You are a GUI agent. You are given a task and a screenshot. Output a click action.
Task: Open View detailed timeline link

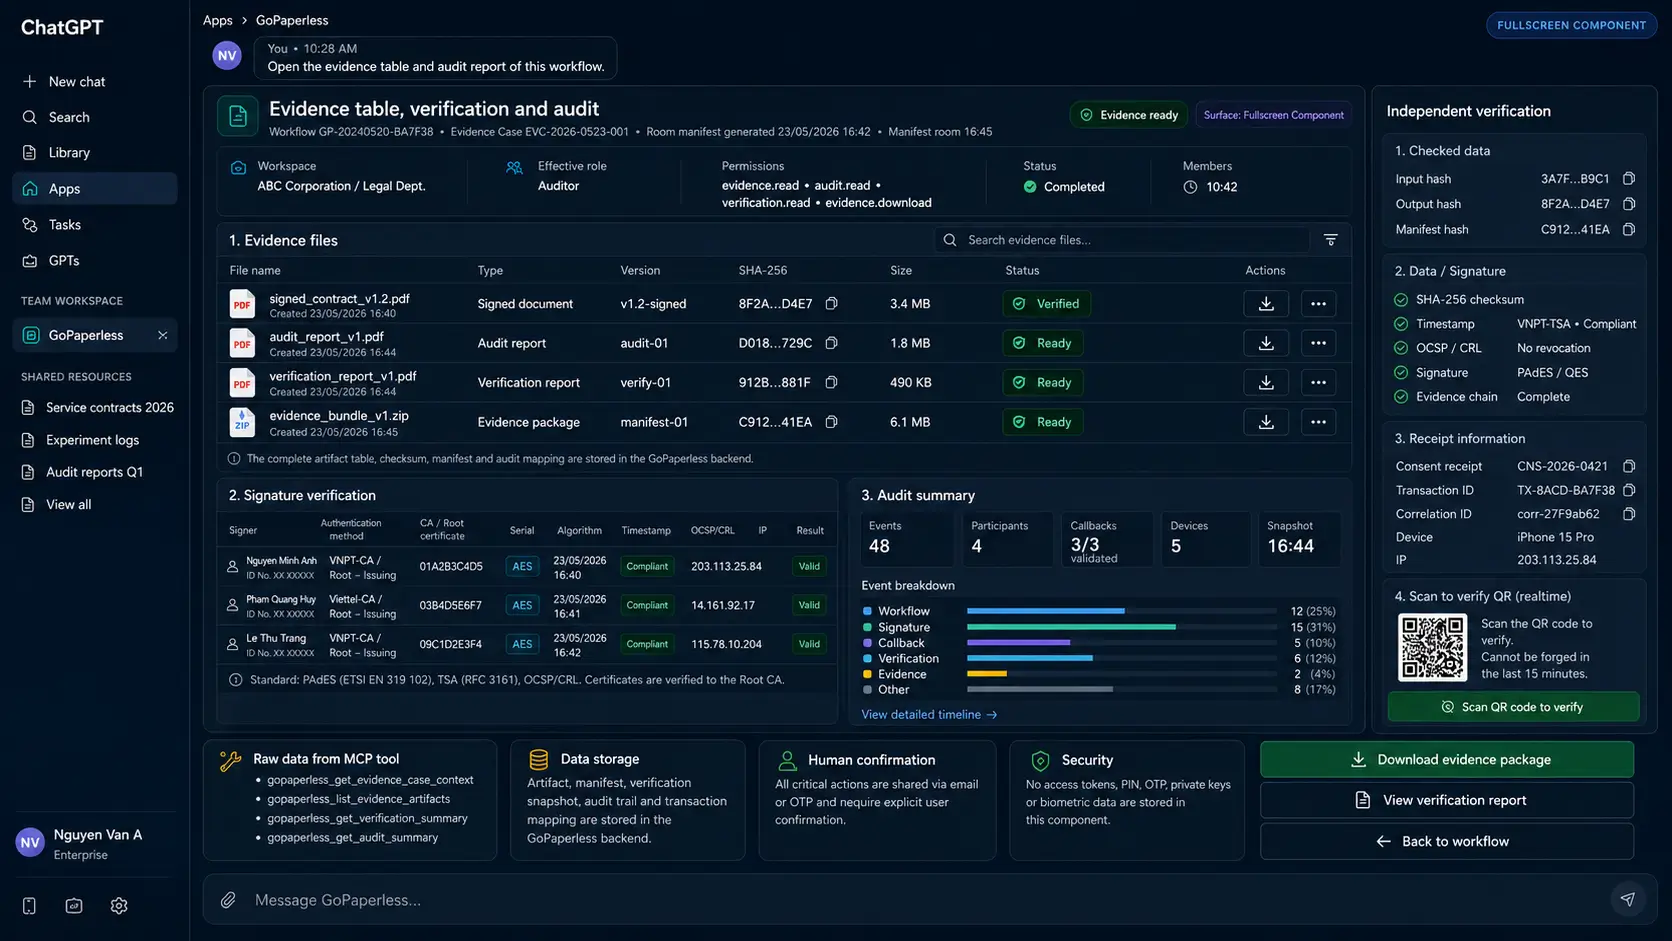pyautogui.click(x=929, y=715)
